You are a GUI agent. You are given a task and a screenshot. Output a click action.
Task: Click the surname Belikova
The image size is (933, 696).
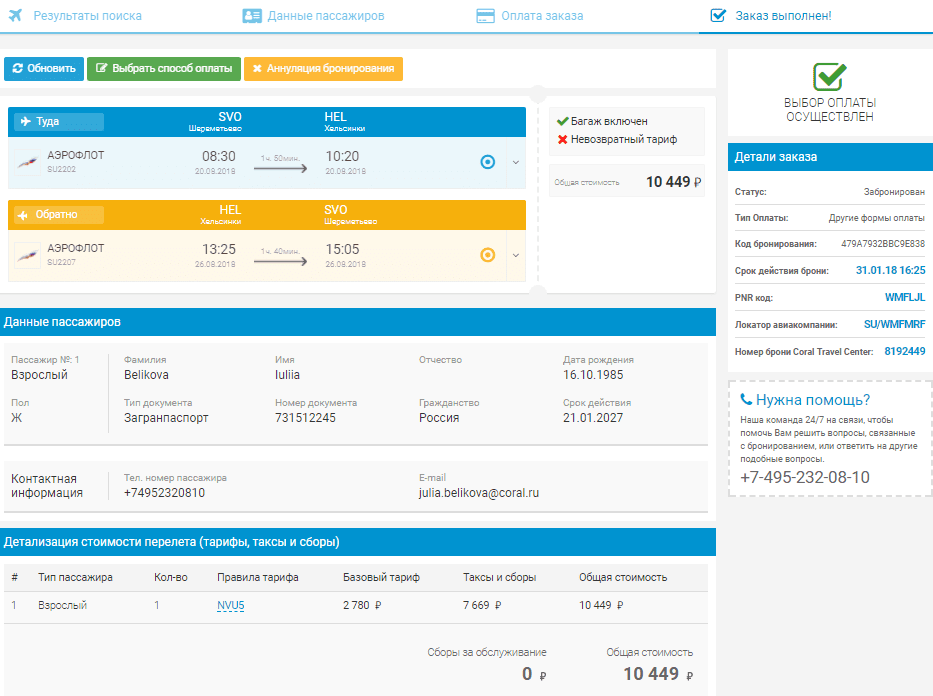(x=146, y=375)
